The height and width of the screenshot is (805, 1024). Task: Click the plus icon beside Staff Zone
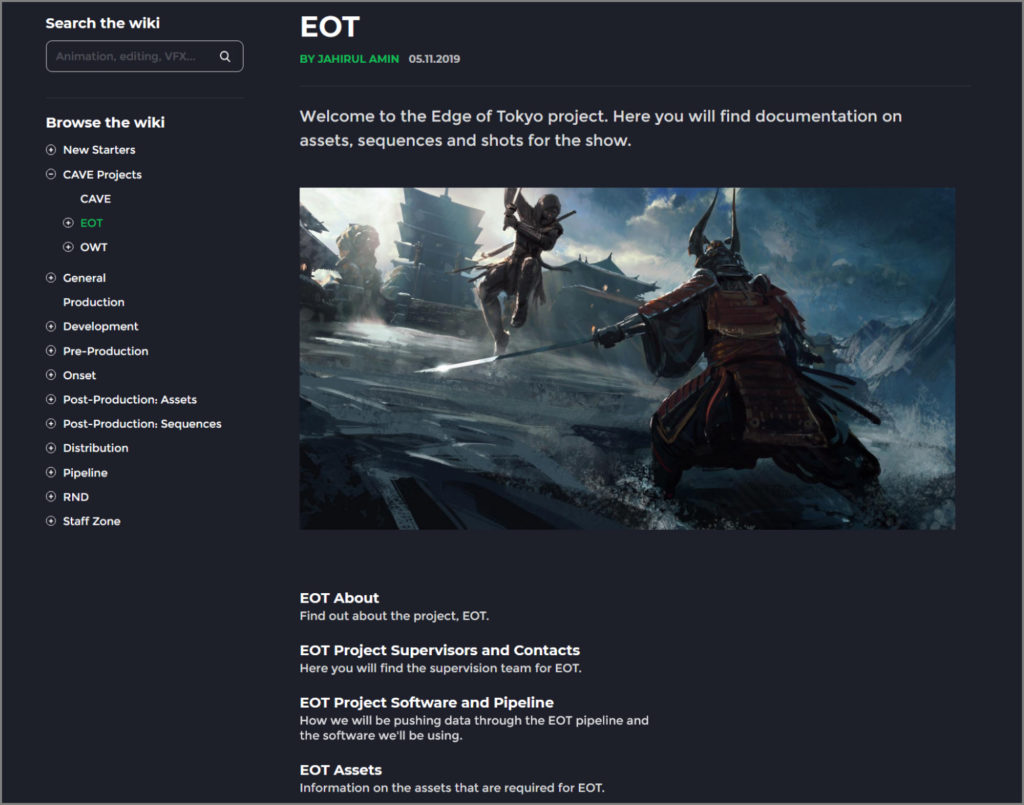click(x=50, y=521)
